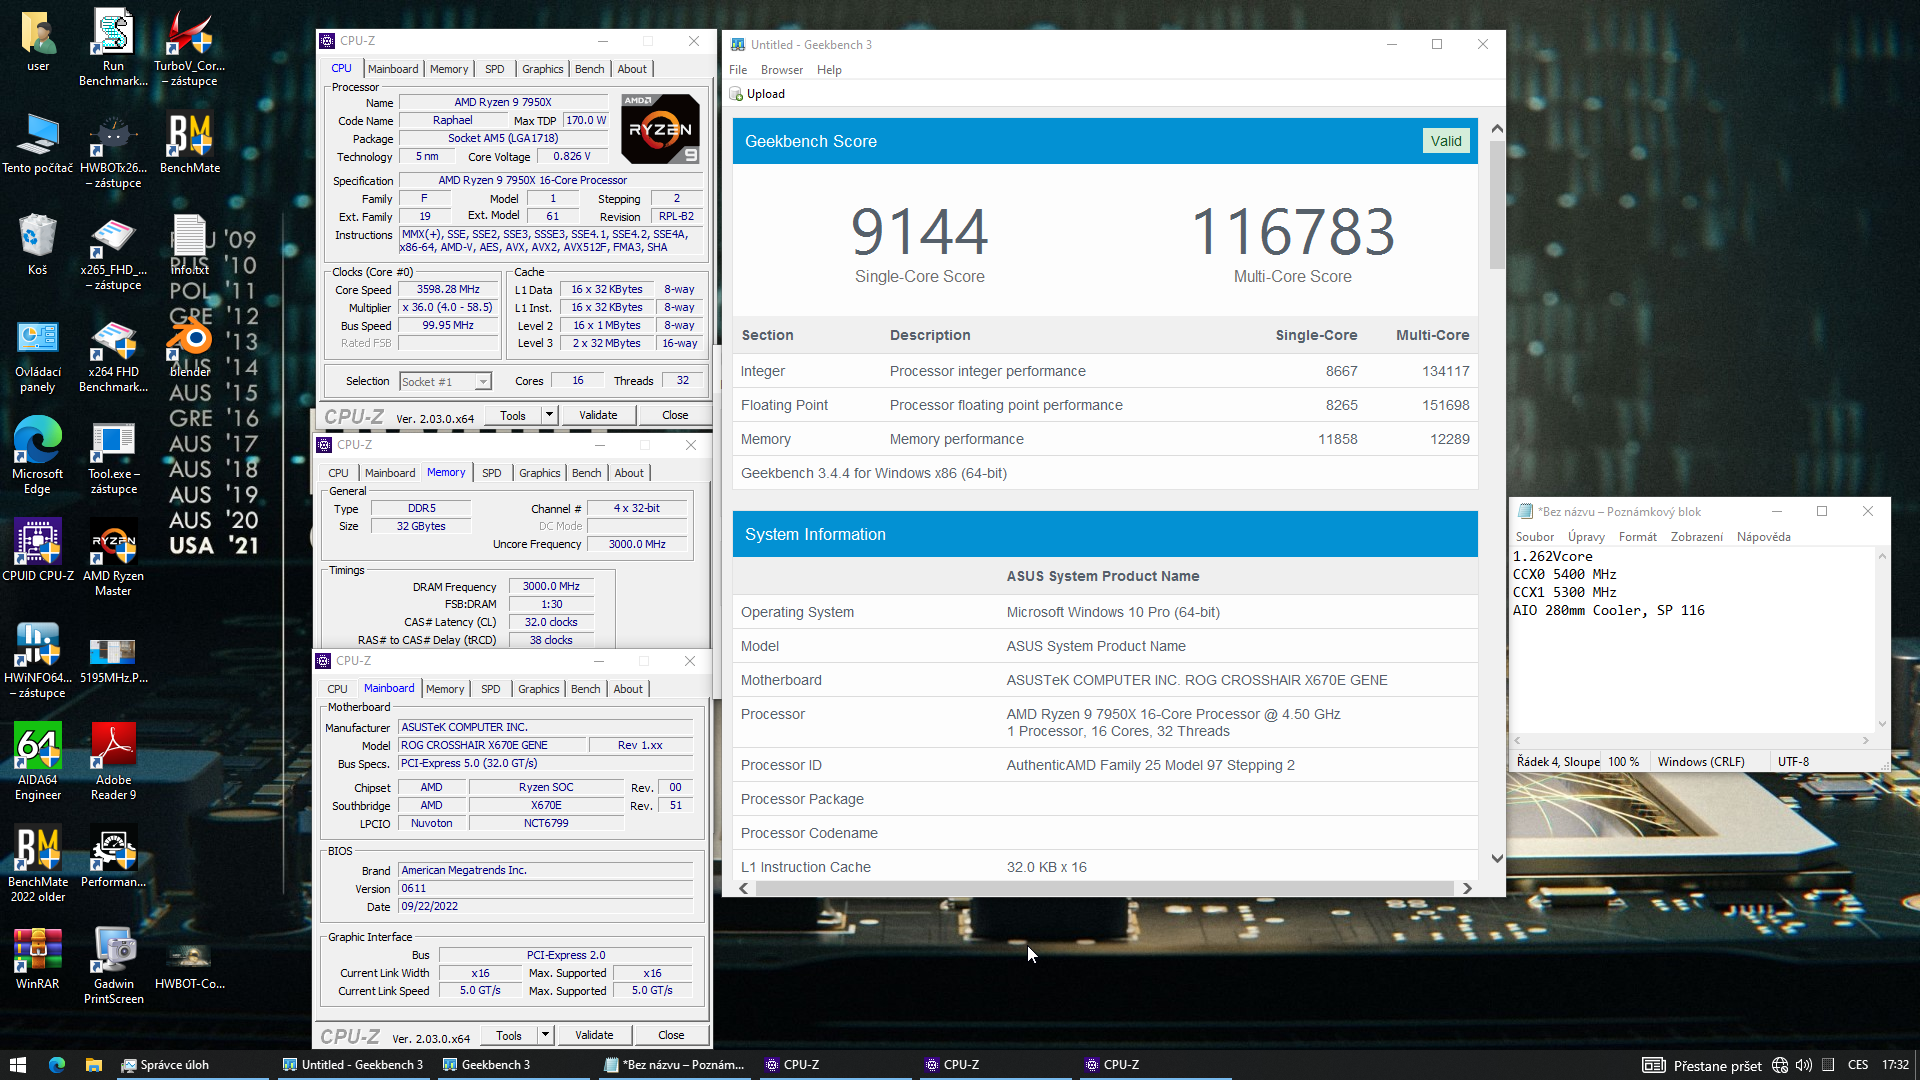Open File Explorer from taskbar

[93, 1065]
